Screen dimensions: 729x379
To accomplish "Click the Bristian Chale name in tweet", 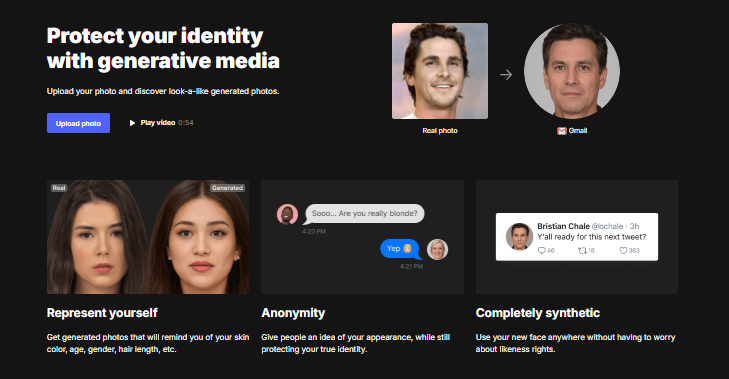I will [x=563, y=226].
